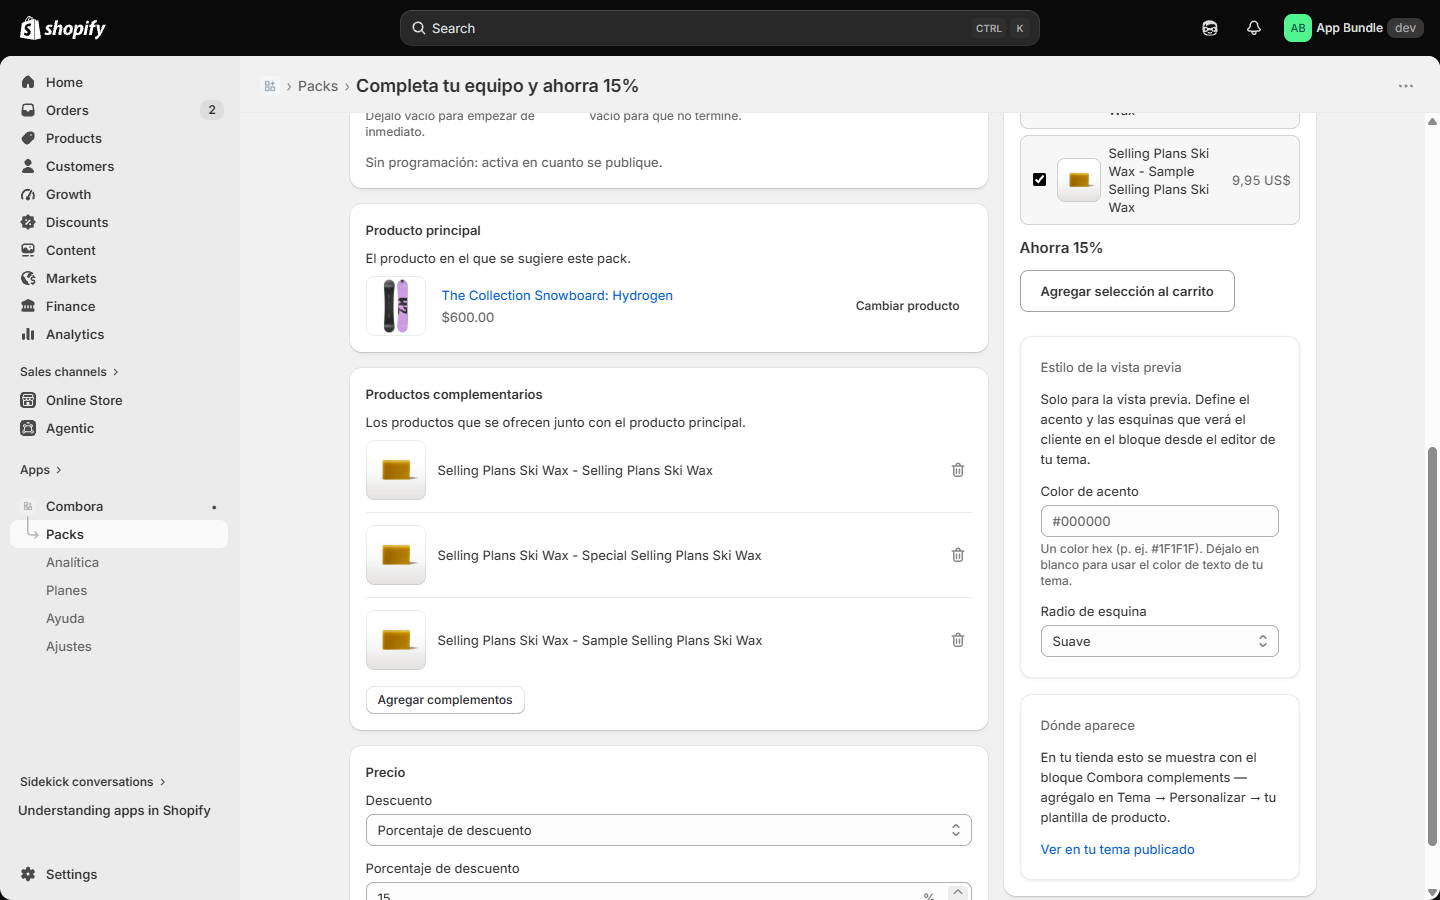Click the Orders count badge 2

point(211,110)
